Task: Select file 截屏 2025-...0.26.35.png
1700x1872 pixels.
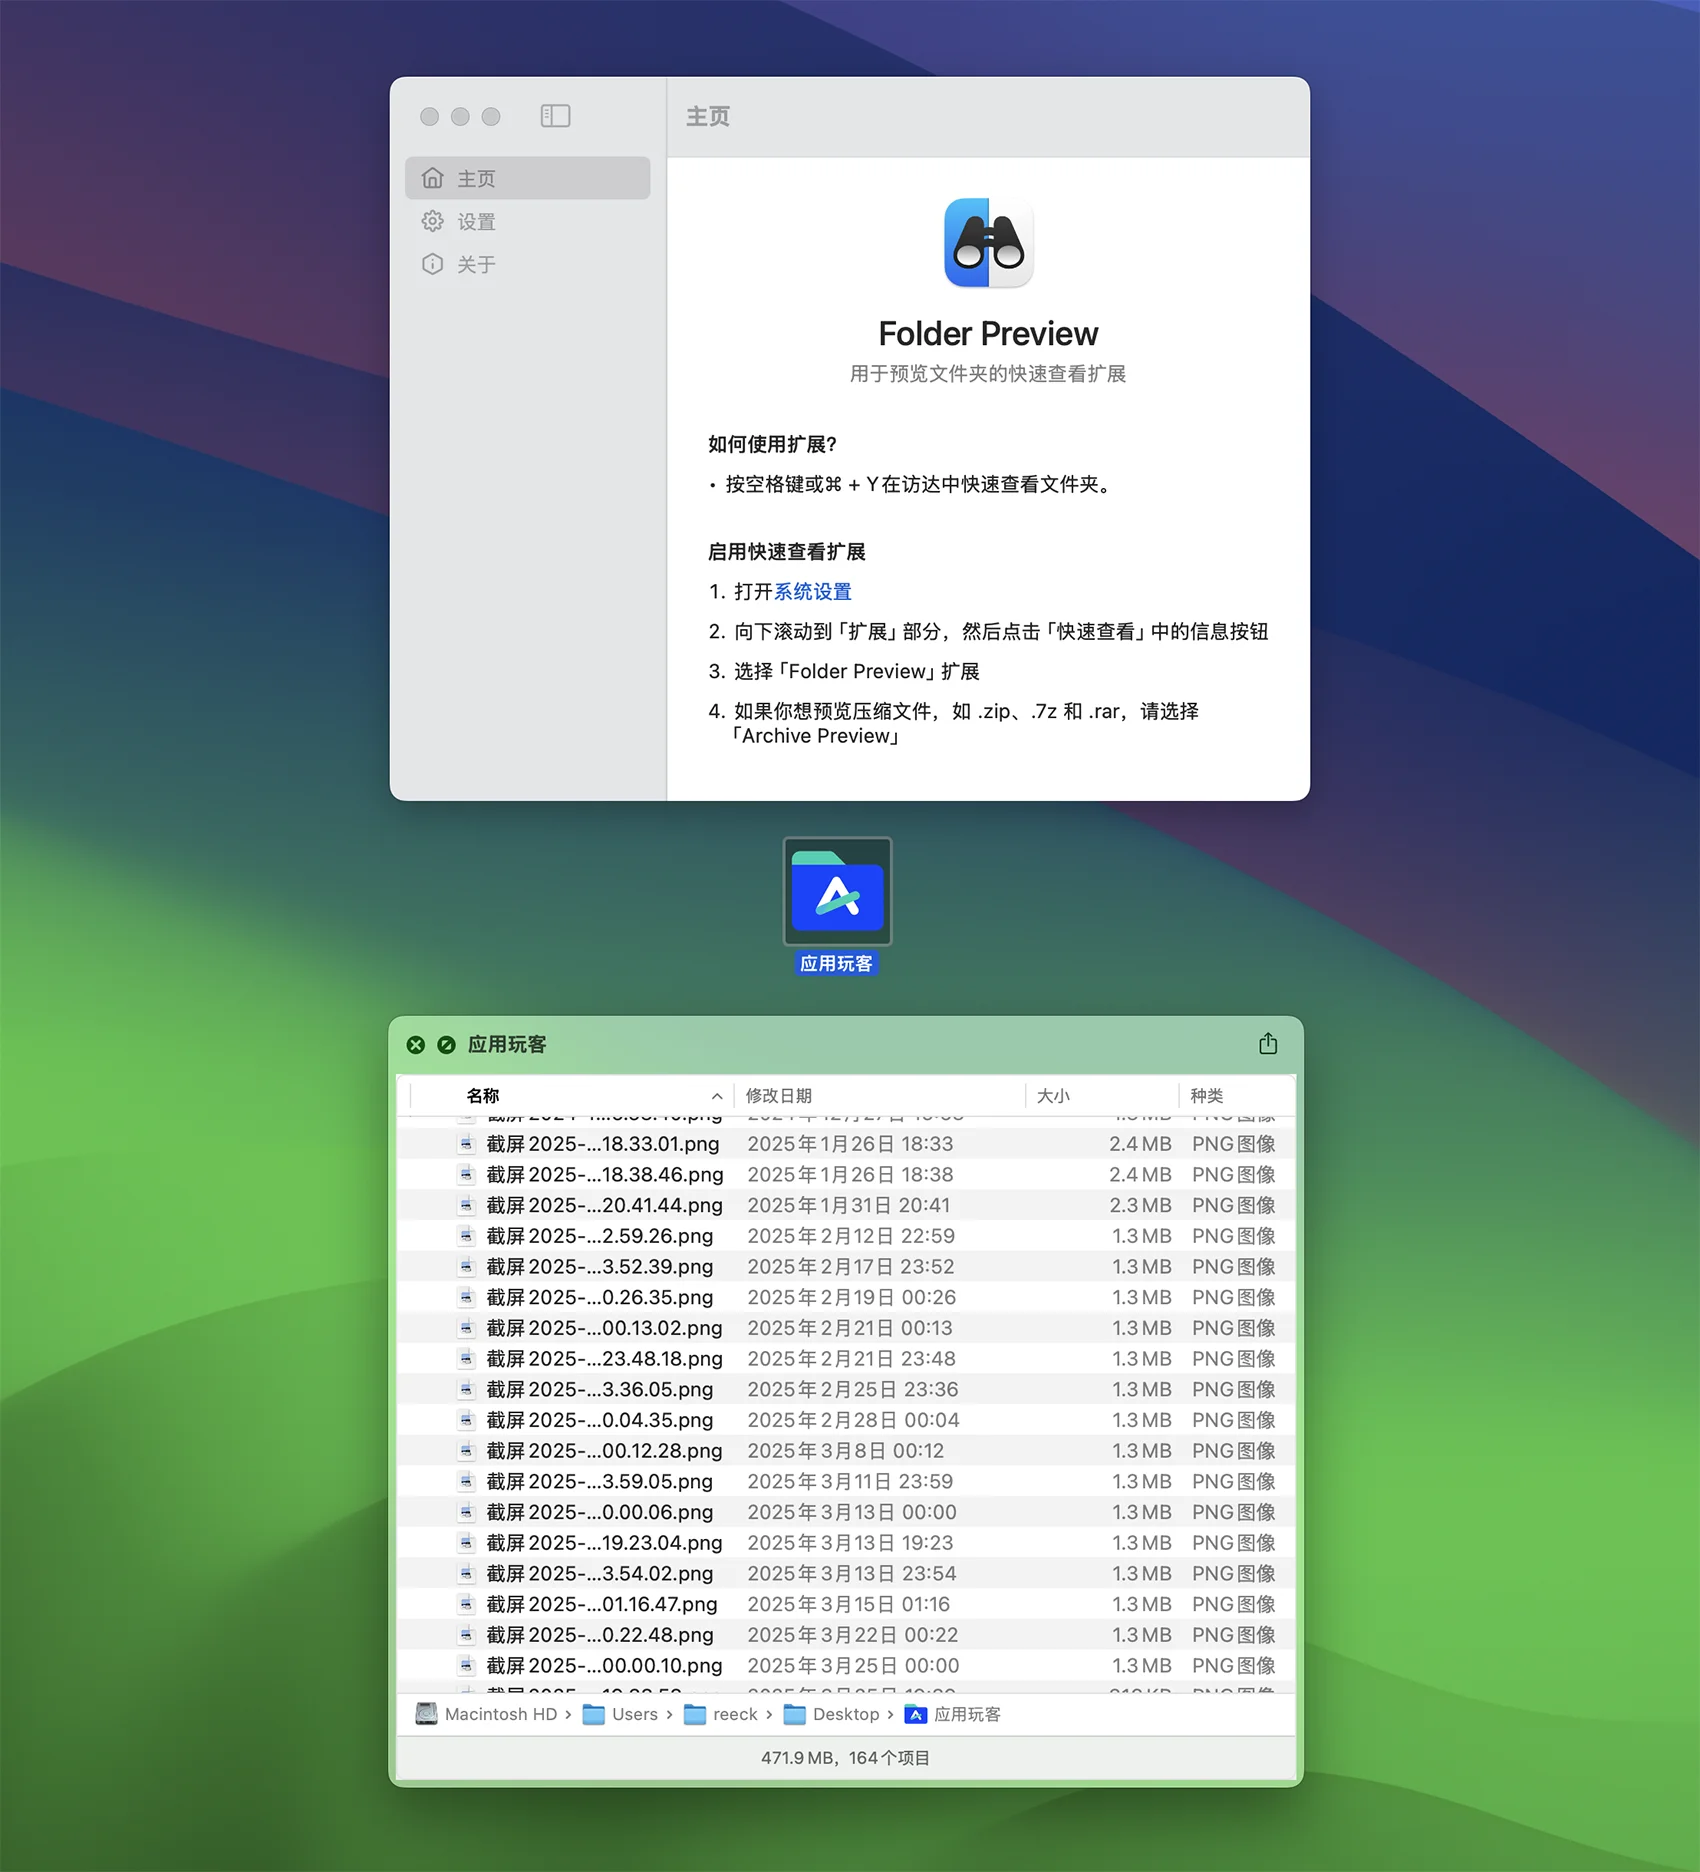Action: pos(846,1297)
